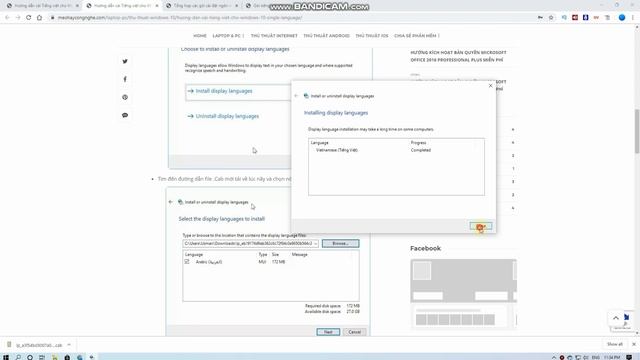Open File Explorer from the taskbar

tap(54, 357)
